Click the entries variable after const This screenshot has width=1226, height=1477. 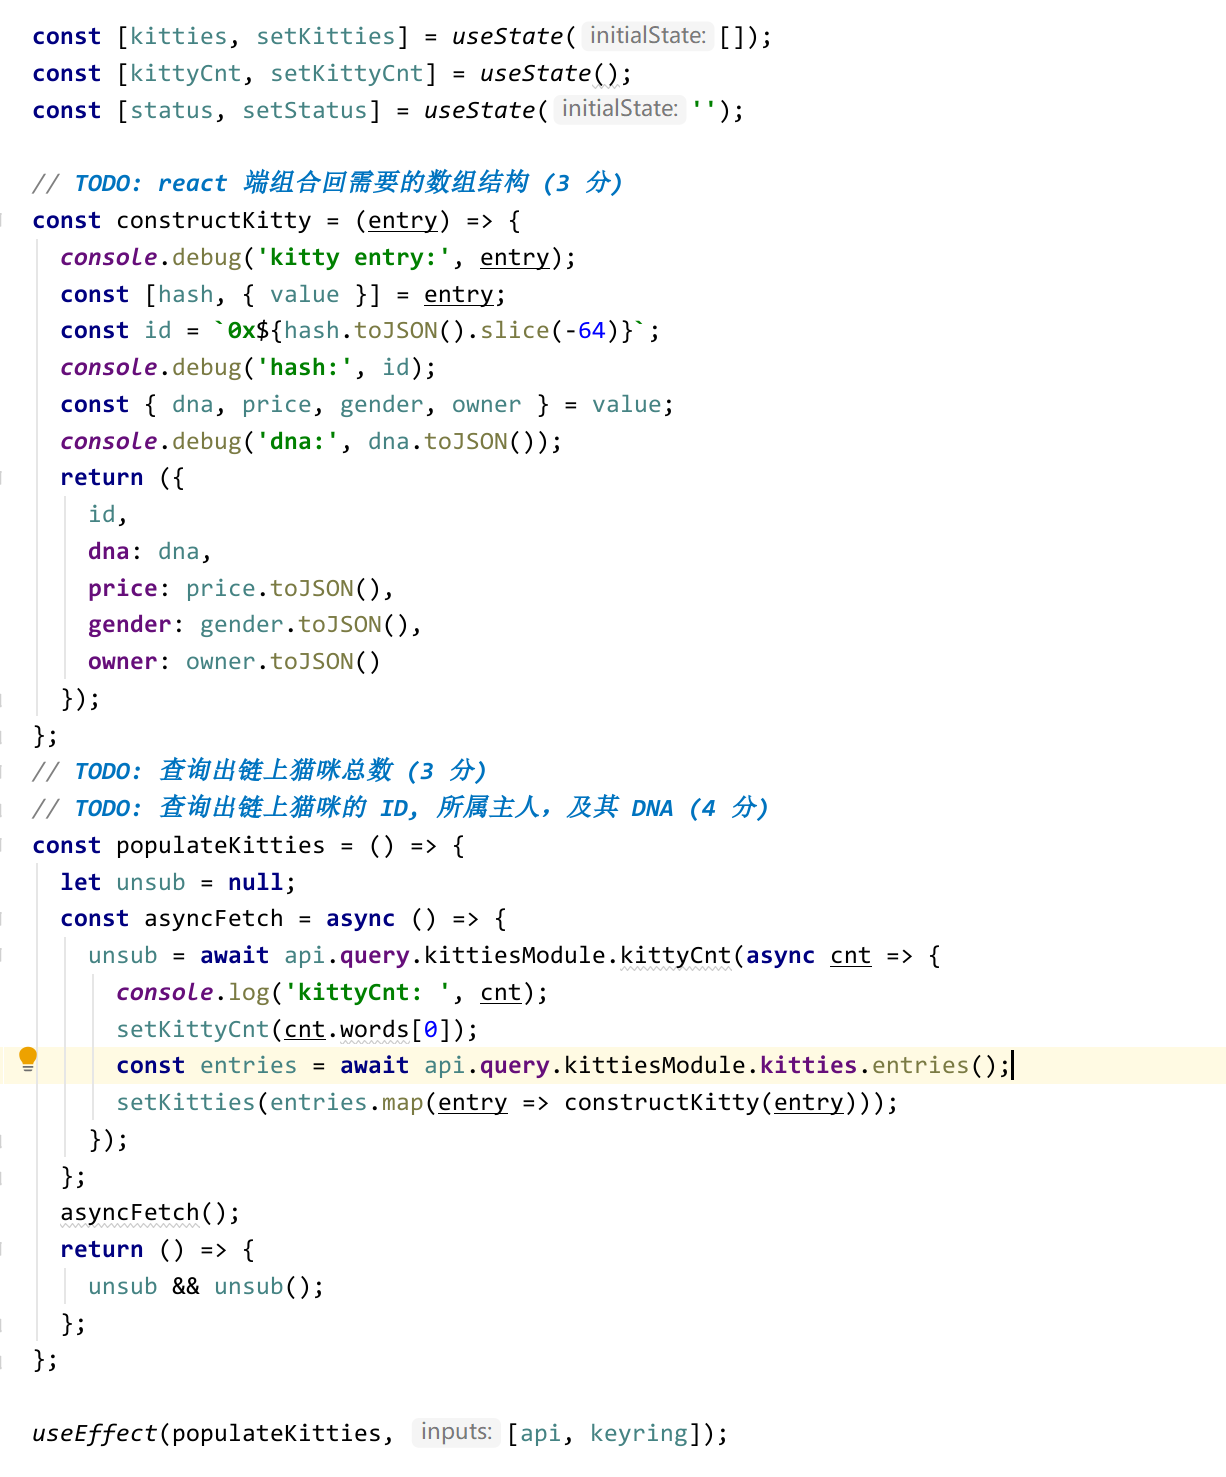coord(249,1065)
